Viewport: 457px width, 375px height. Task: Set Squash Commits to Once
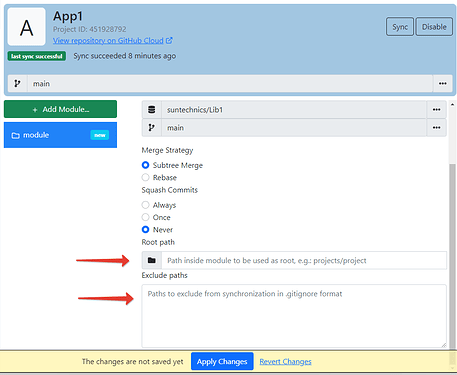145,217
